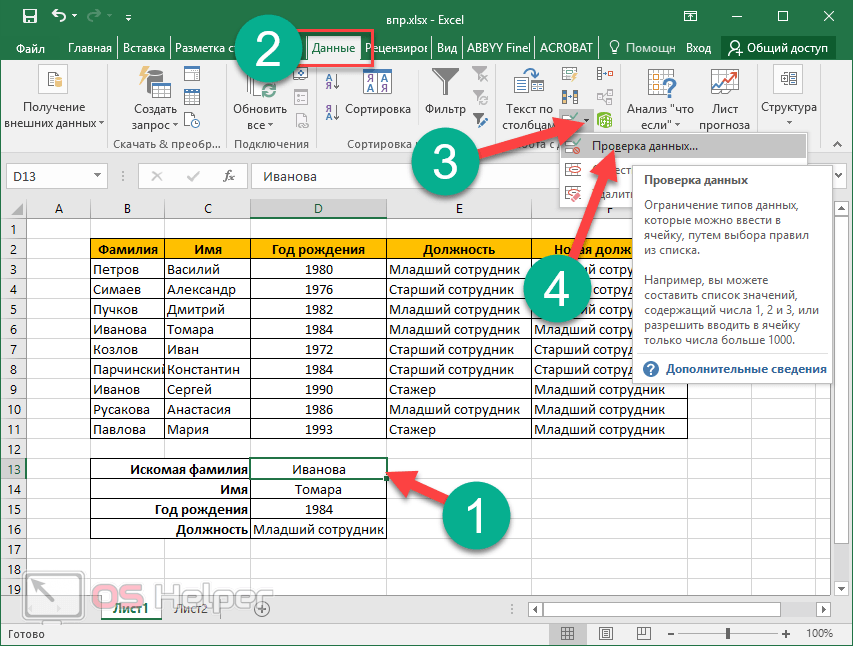Click the Filter funnel icon
This screenshot has width=853, height=646.
click(x=445, y=82)
